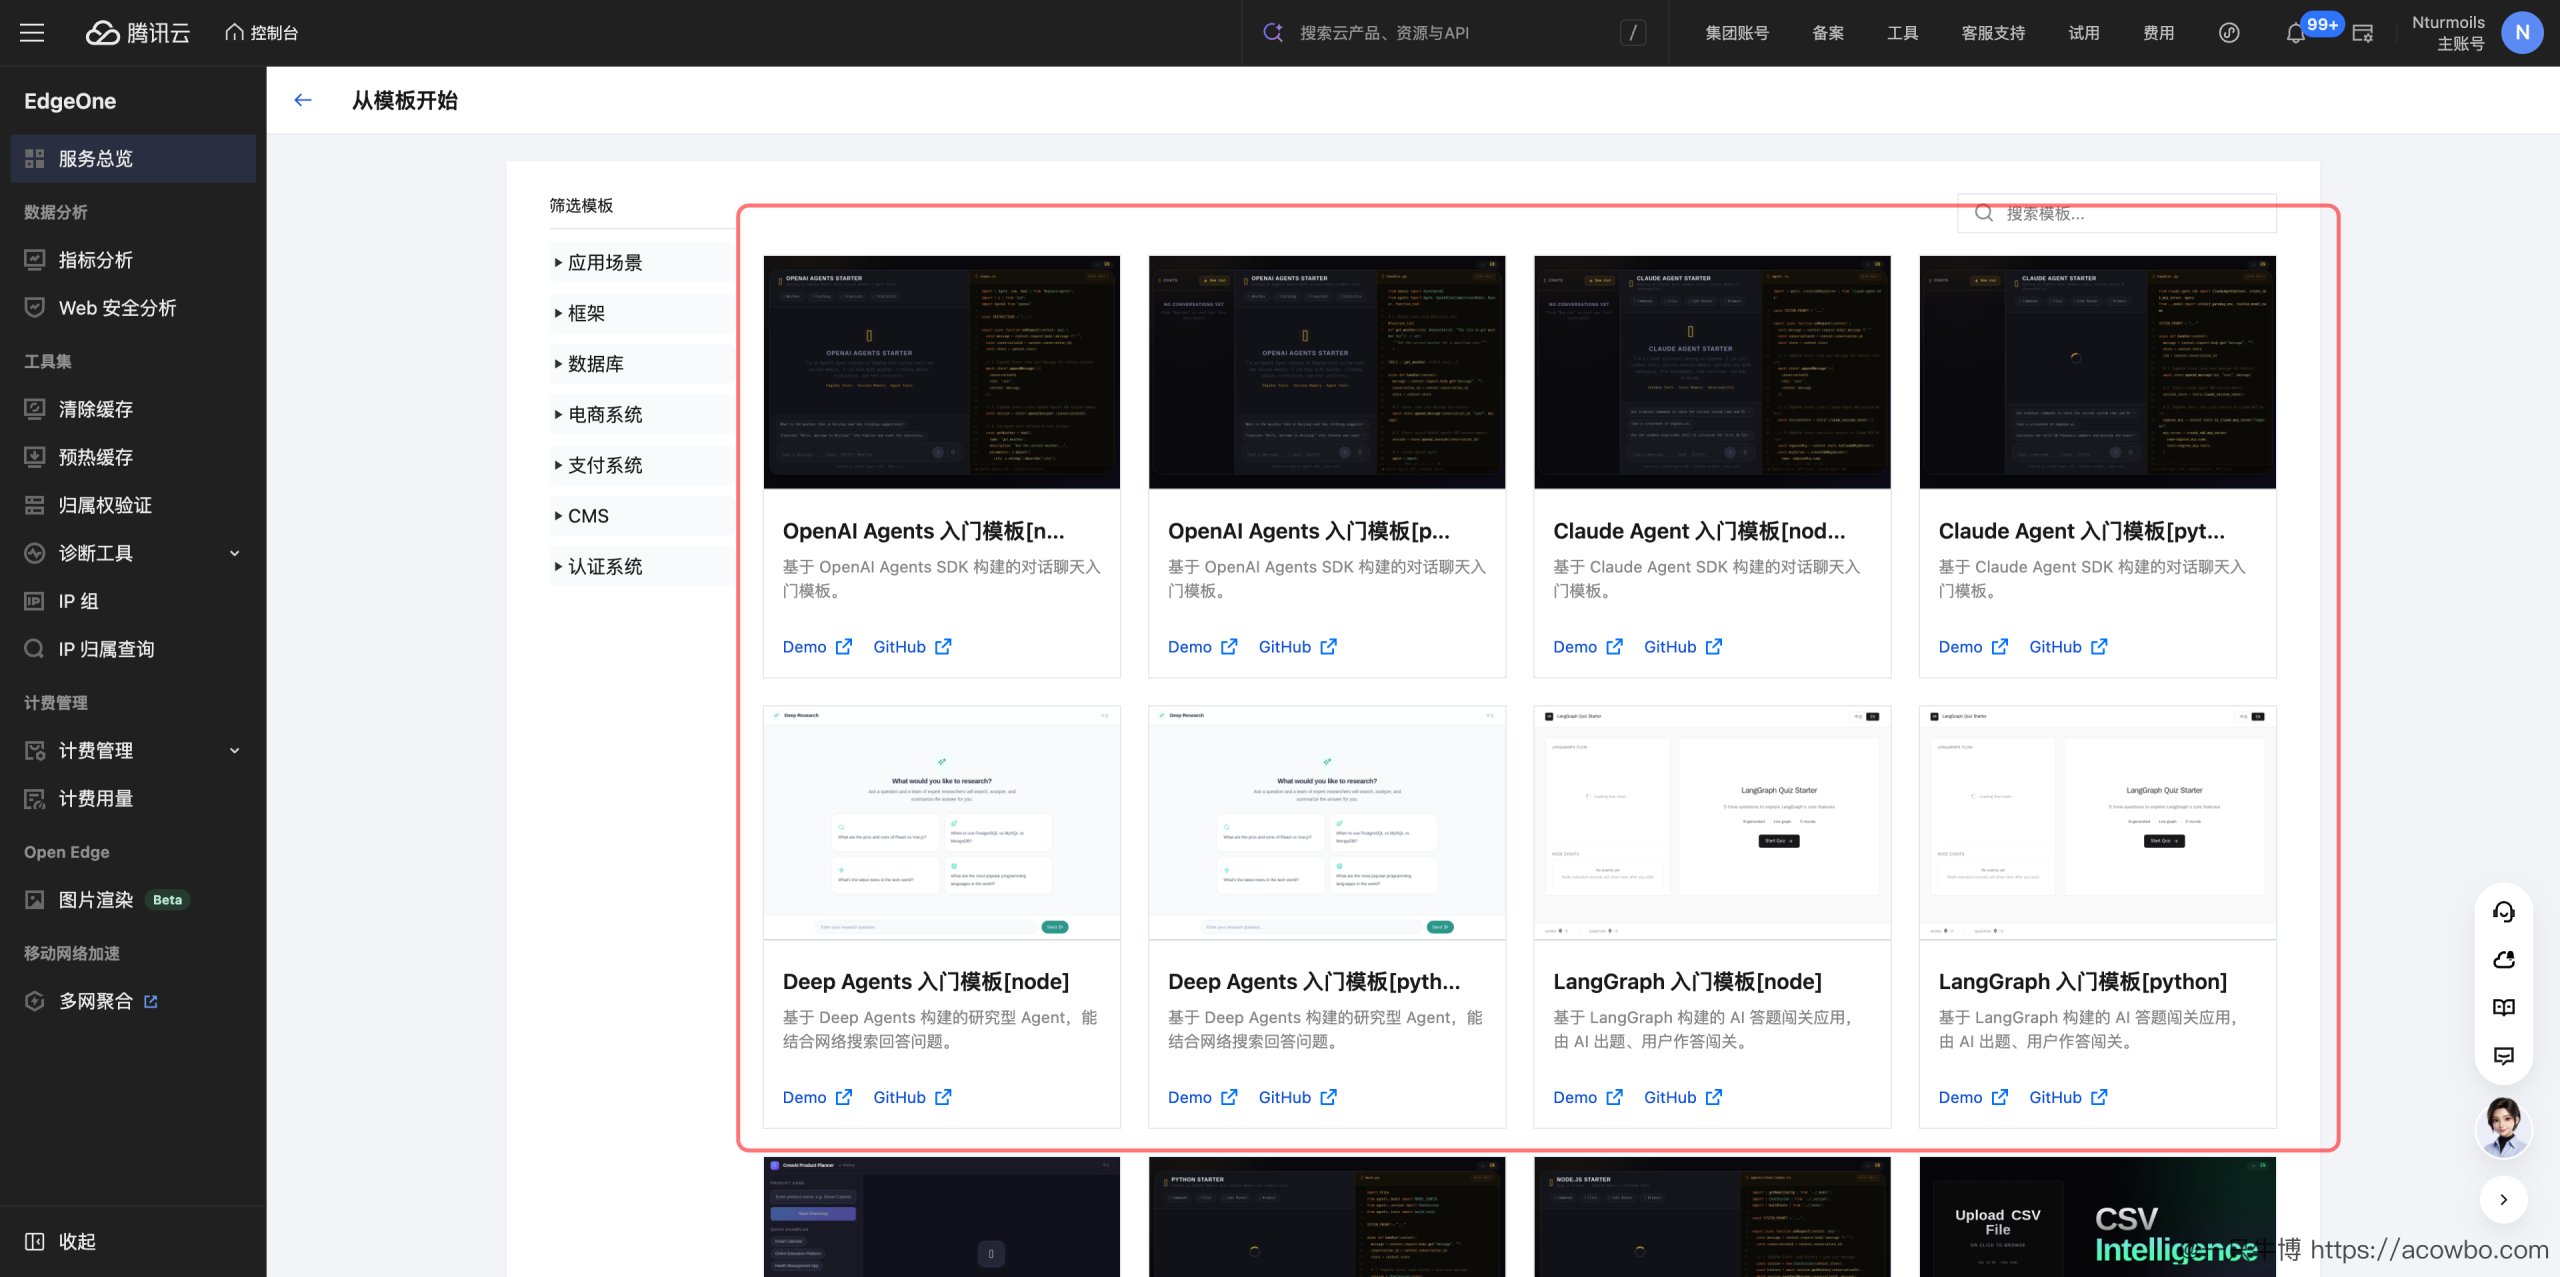Open the notifications bell icon
The image size is (2560, 1277).
(2295, 33)
